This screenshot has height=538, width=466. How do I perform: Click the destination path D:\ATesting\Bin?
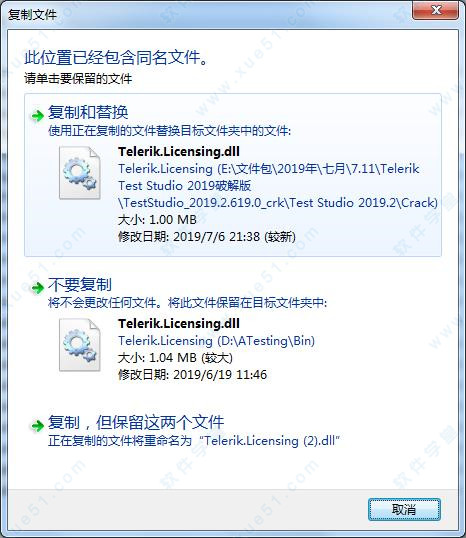(x=217, y=340)
